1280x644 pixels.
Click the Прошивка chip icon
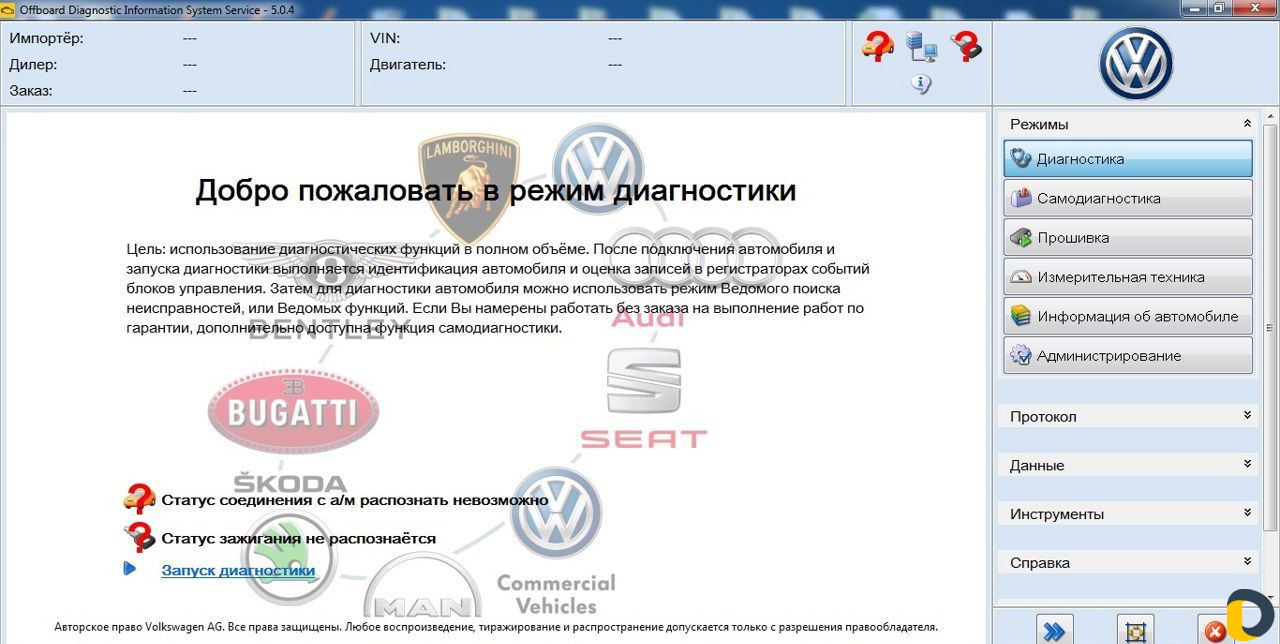(x=1021, y=238)
